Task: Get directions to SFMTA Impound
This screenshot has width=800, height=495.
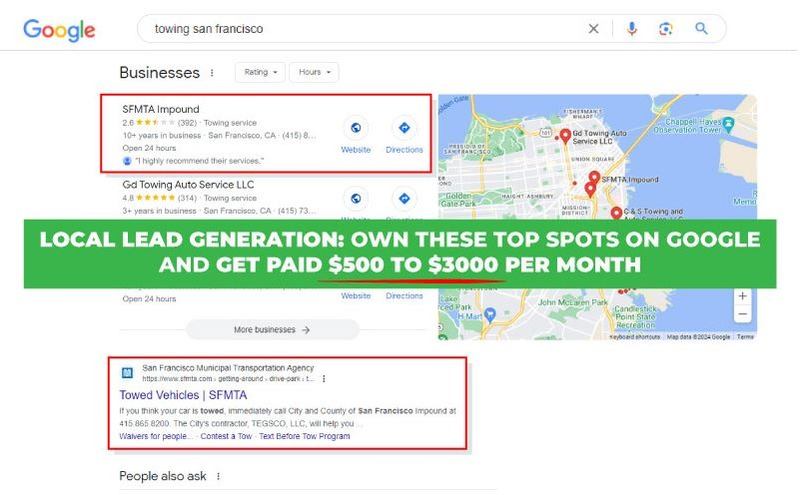Action: pos(404,129)
